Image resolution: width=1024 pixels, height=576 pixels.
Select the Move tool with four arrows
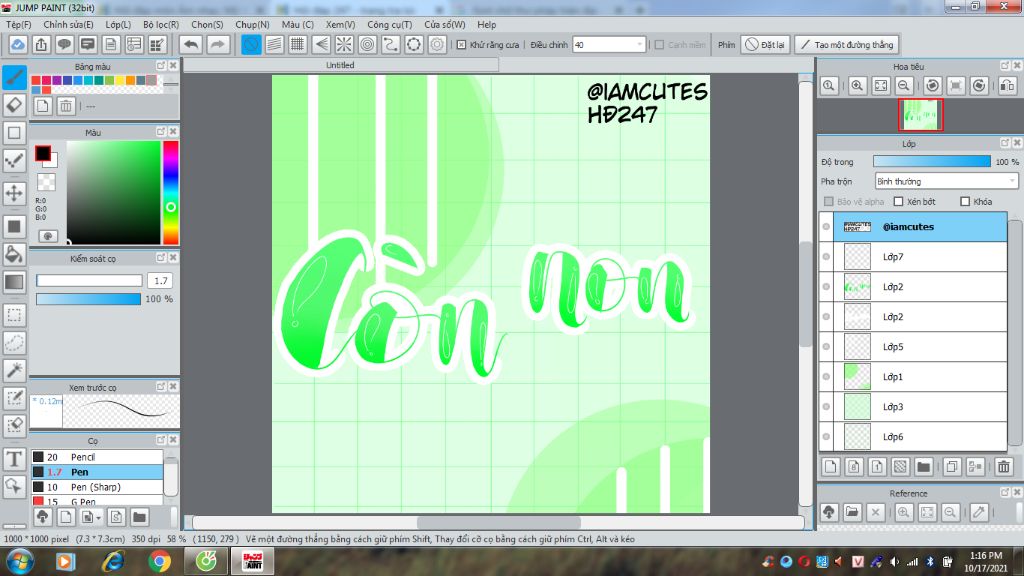tap(14, 193)
